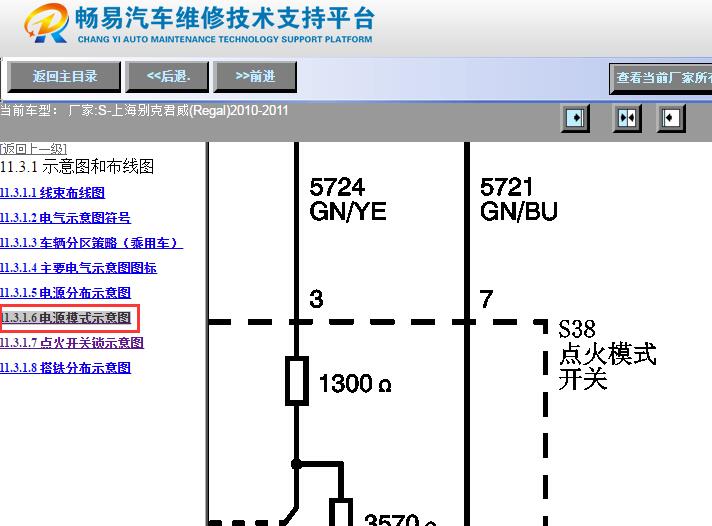Click wire label 5721 GN/BU

click(519, 199)
